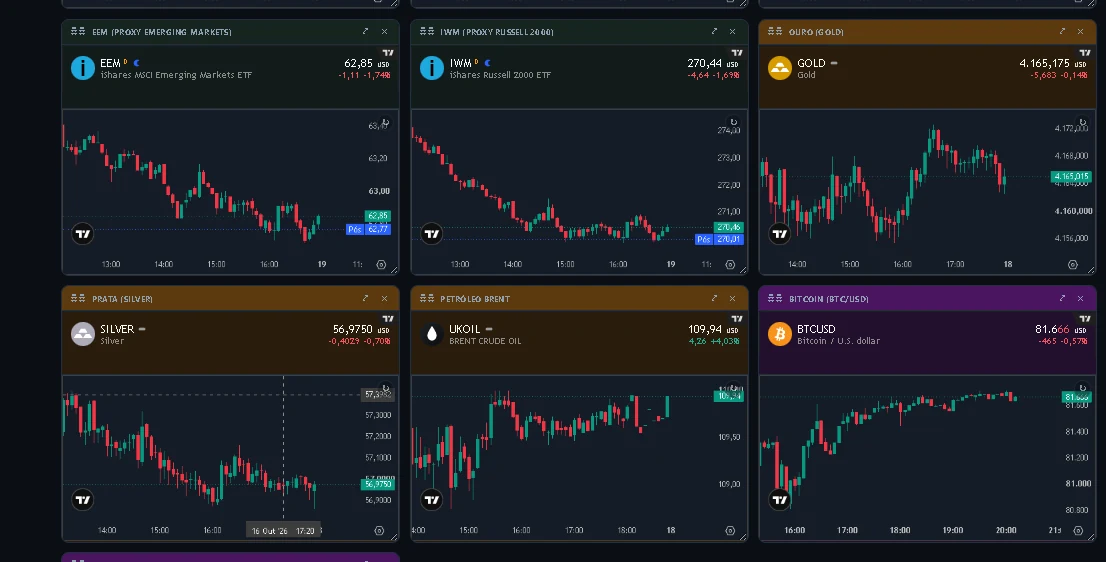1106x562 pixels.
Task: Open UKOIL chart settings gear
Action: point(730,530)
